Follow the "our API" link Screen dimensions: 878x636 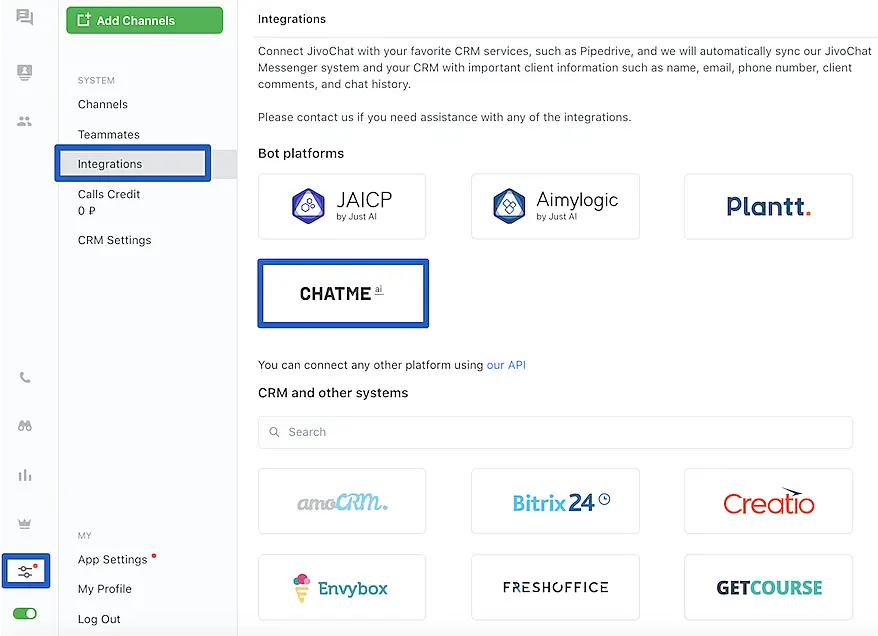pyautogui.click(x=506, y=365)
